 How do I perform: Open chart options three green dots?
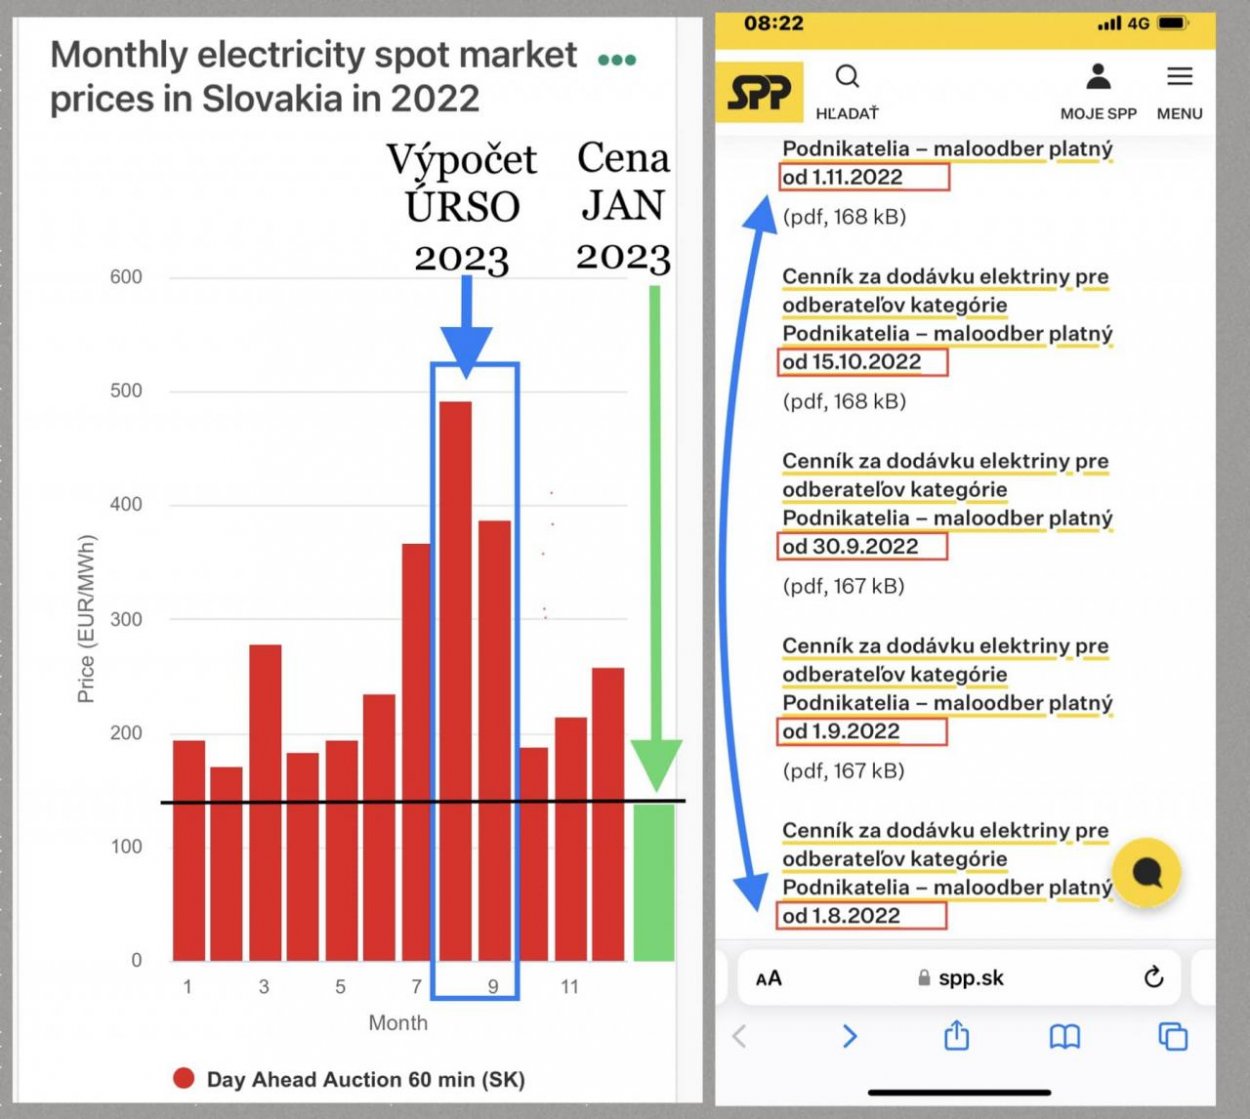click(x=616, y=60)
